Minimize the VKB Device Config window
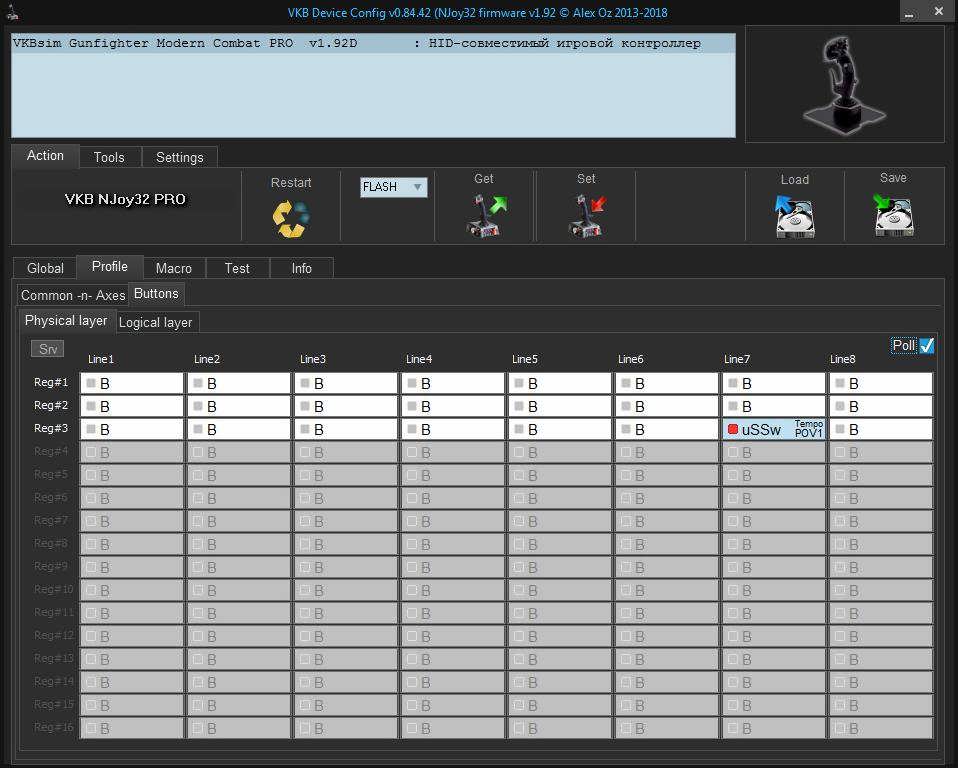The height and width of the screenshot is (768, 958). [910, 12]
